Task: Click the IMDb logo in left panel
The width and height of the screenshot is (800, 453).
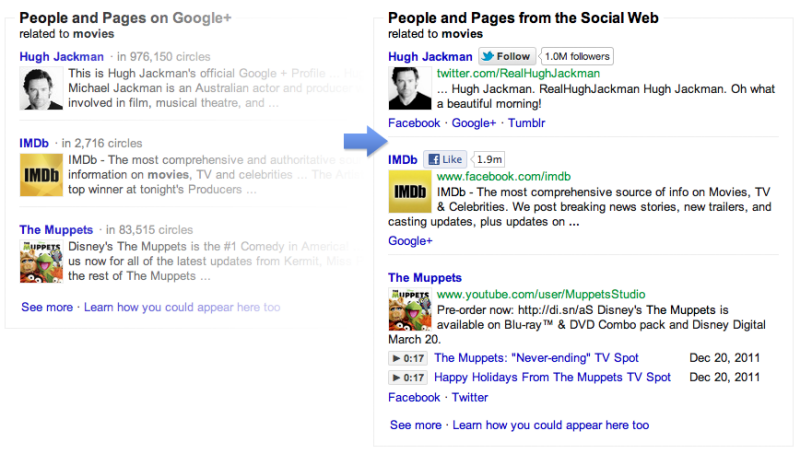Action: coord(38,178)
